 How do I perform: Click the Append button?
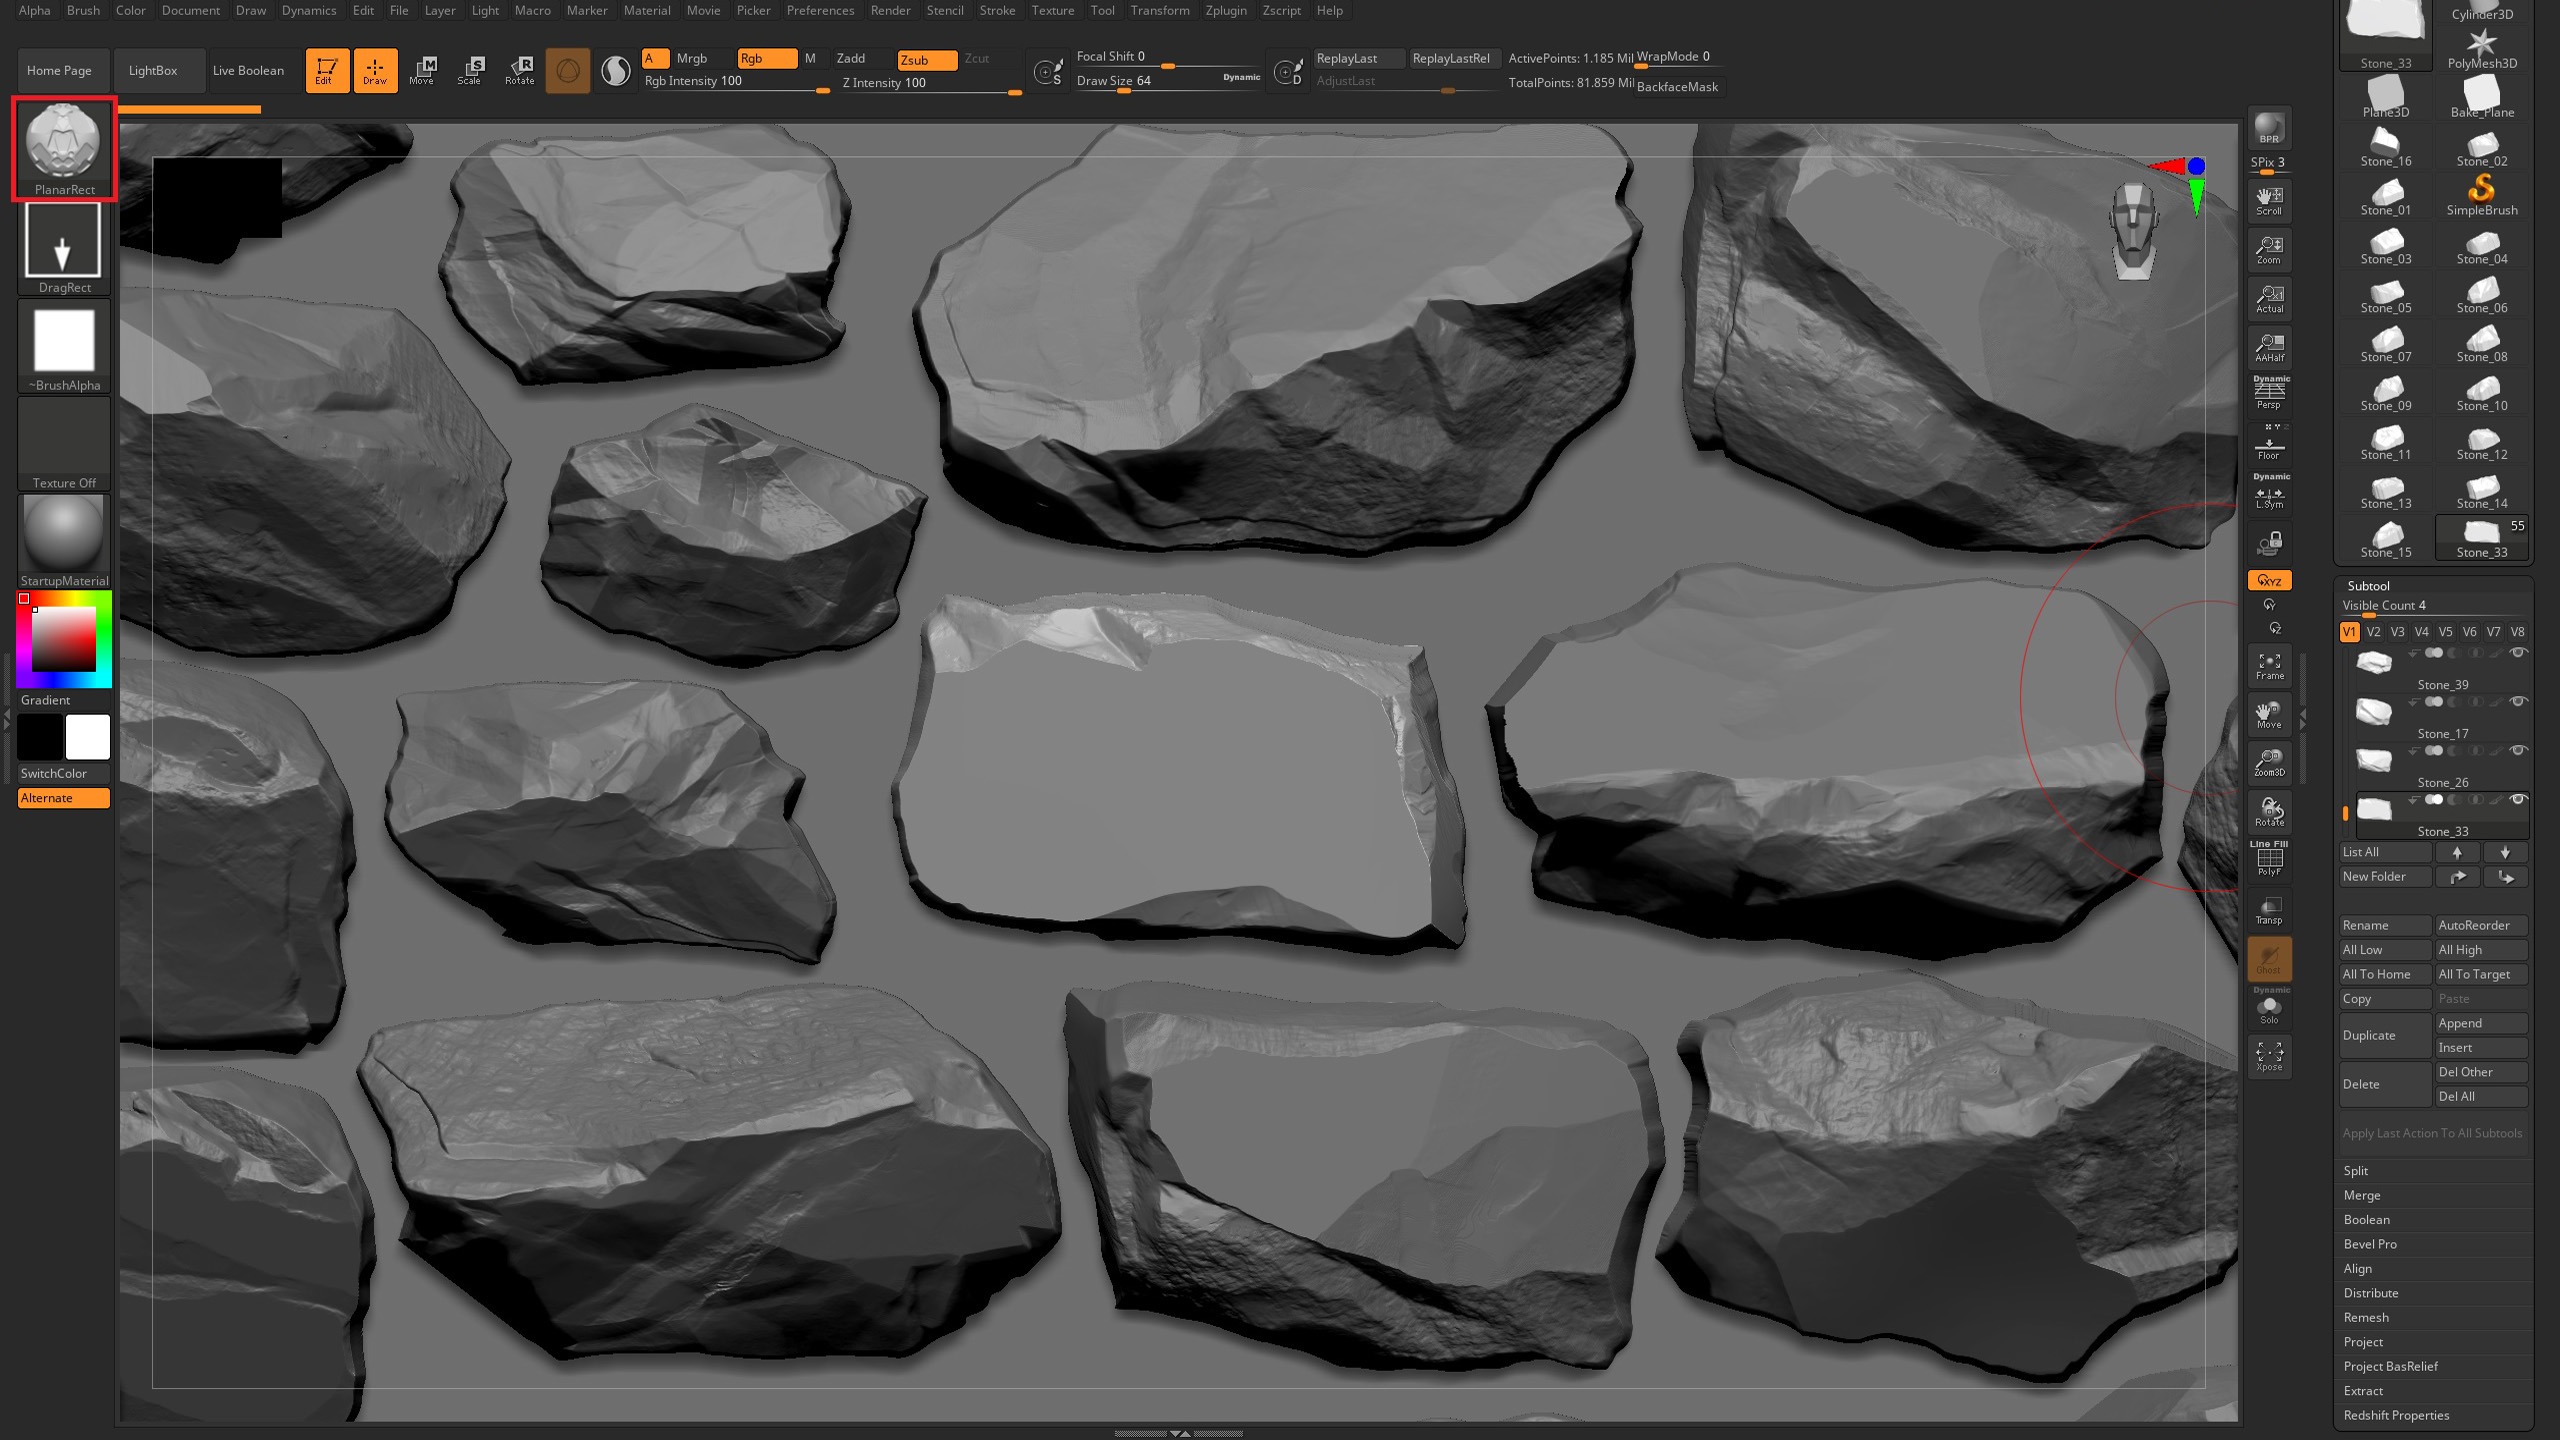[2481, 1023]
